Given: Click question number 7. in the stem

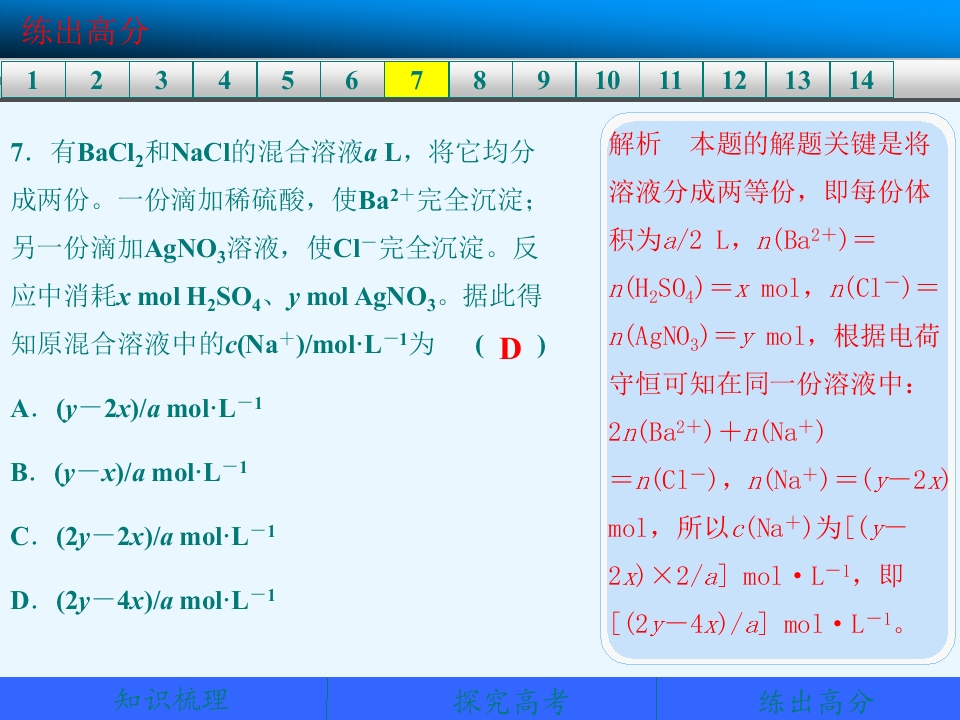Looking at the screenshot, I should [21, 152].
